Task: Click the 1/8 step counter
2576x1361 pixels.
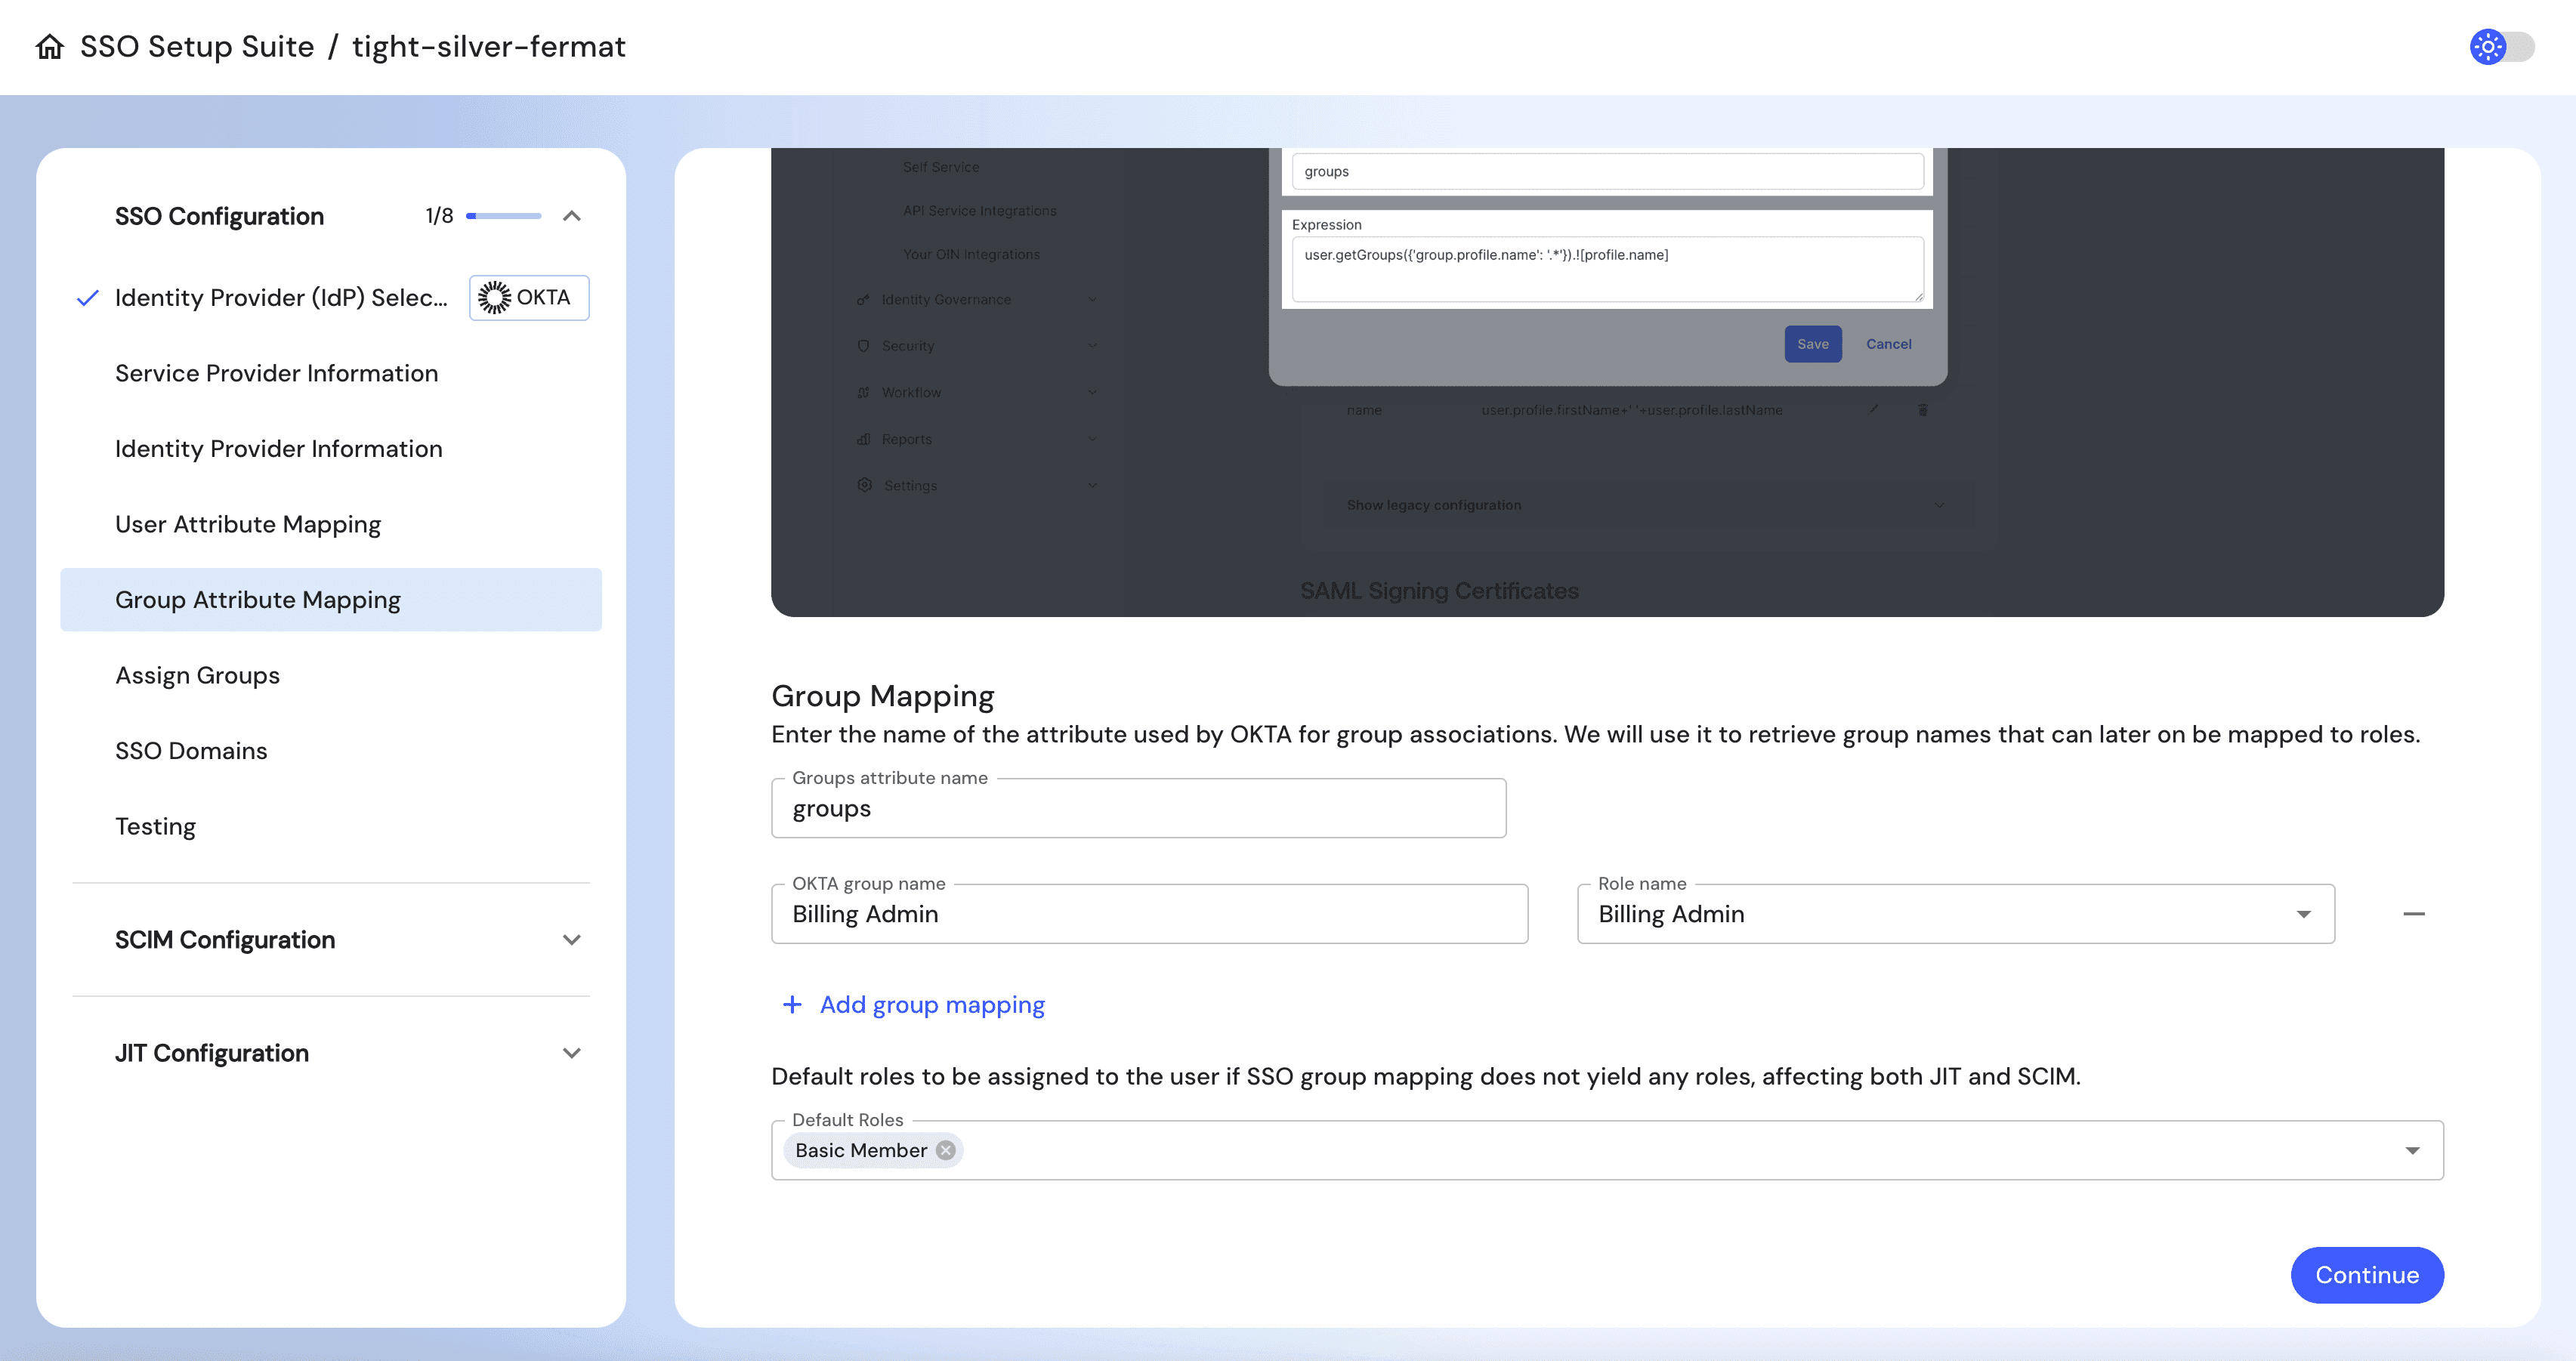Action: pos(439,216)
